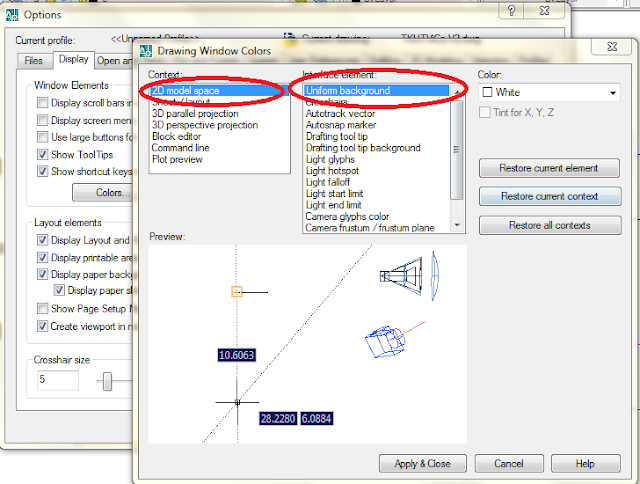The width and height of the screenshot is (640, 484).
Task: Select Plot preview context
Action: click(220, 159)
